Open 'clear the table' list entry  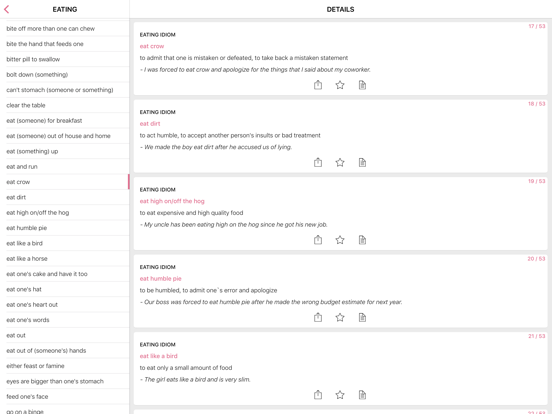[65, 105]
